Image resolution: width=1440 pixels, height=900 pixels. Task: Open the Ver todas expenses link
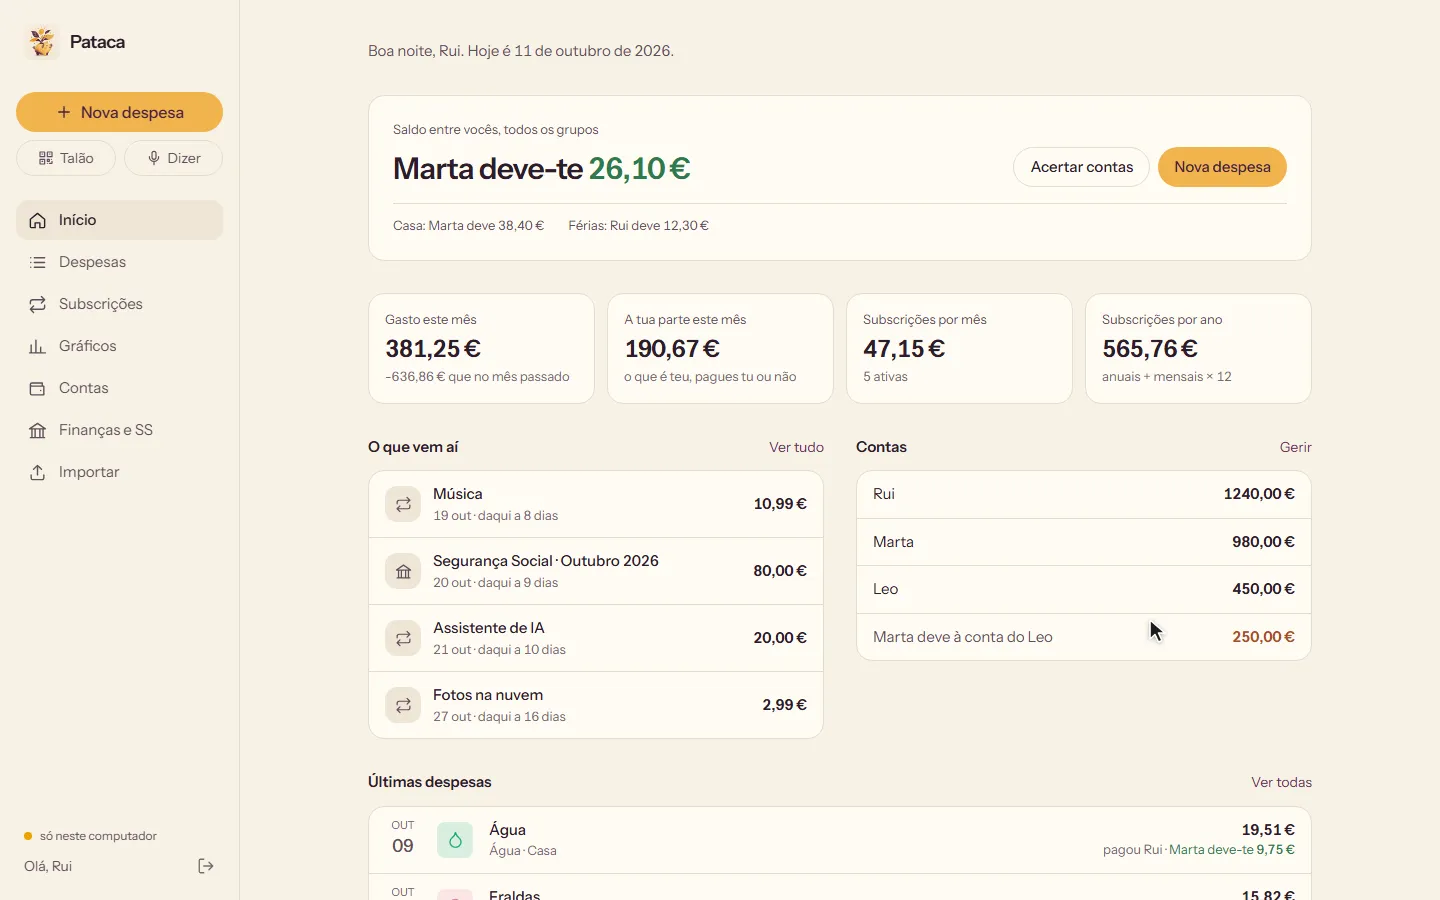click(x=1281, y=782)
